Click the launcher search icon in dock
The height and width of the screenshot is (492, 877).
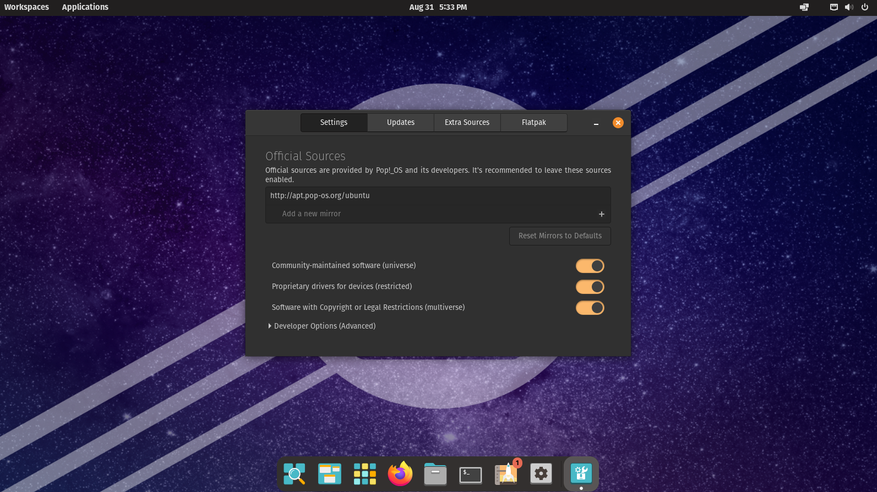[294, 473]
